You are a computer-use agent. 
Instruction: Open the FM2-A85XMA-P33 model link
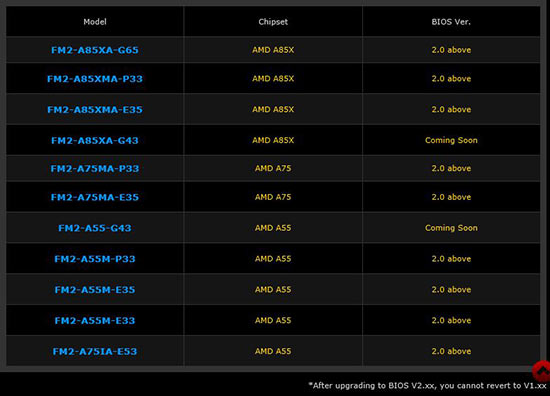95,79
